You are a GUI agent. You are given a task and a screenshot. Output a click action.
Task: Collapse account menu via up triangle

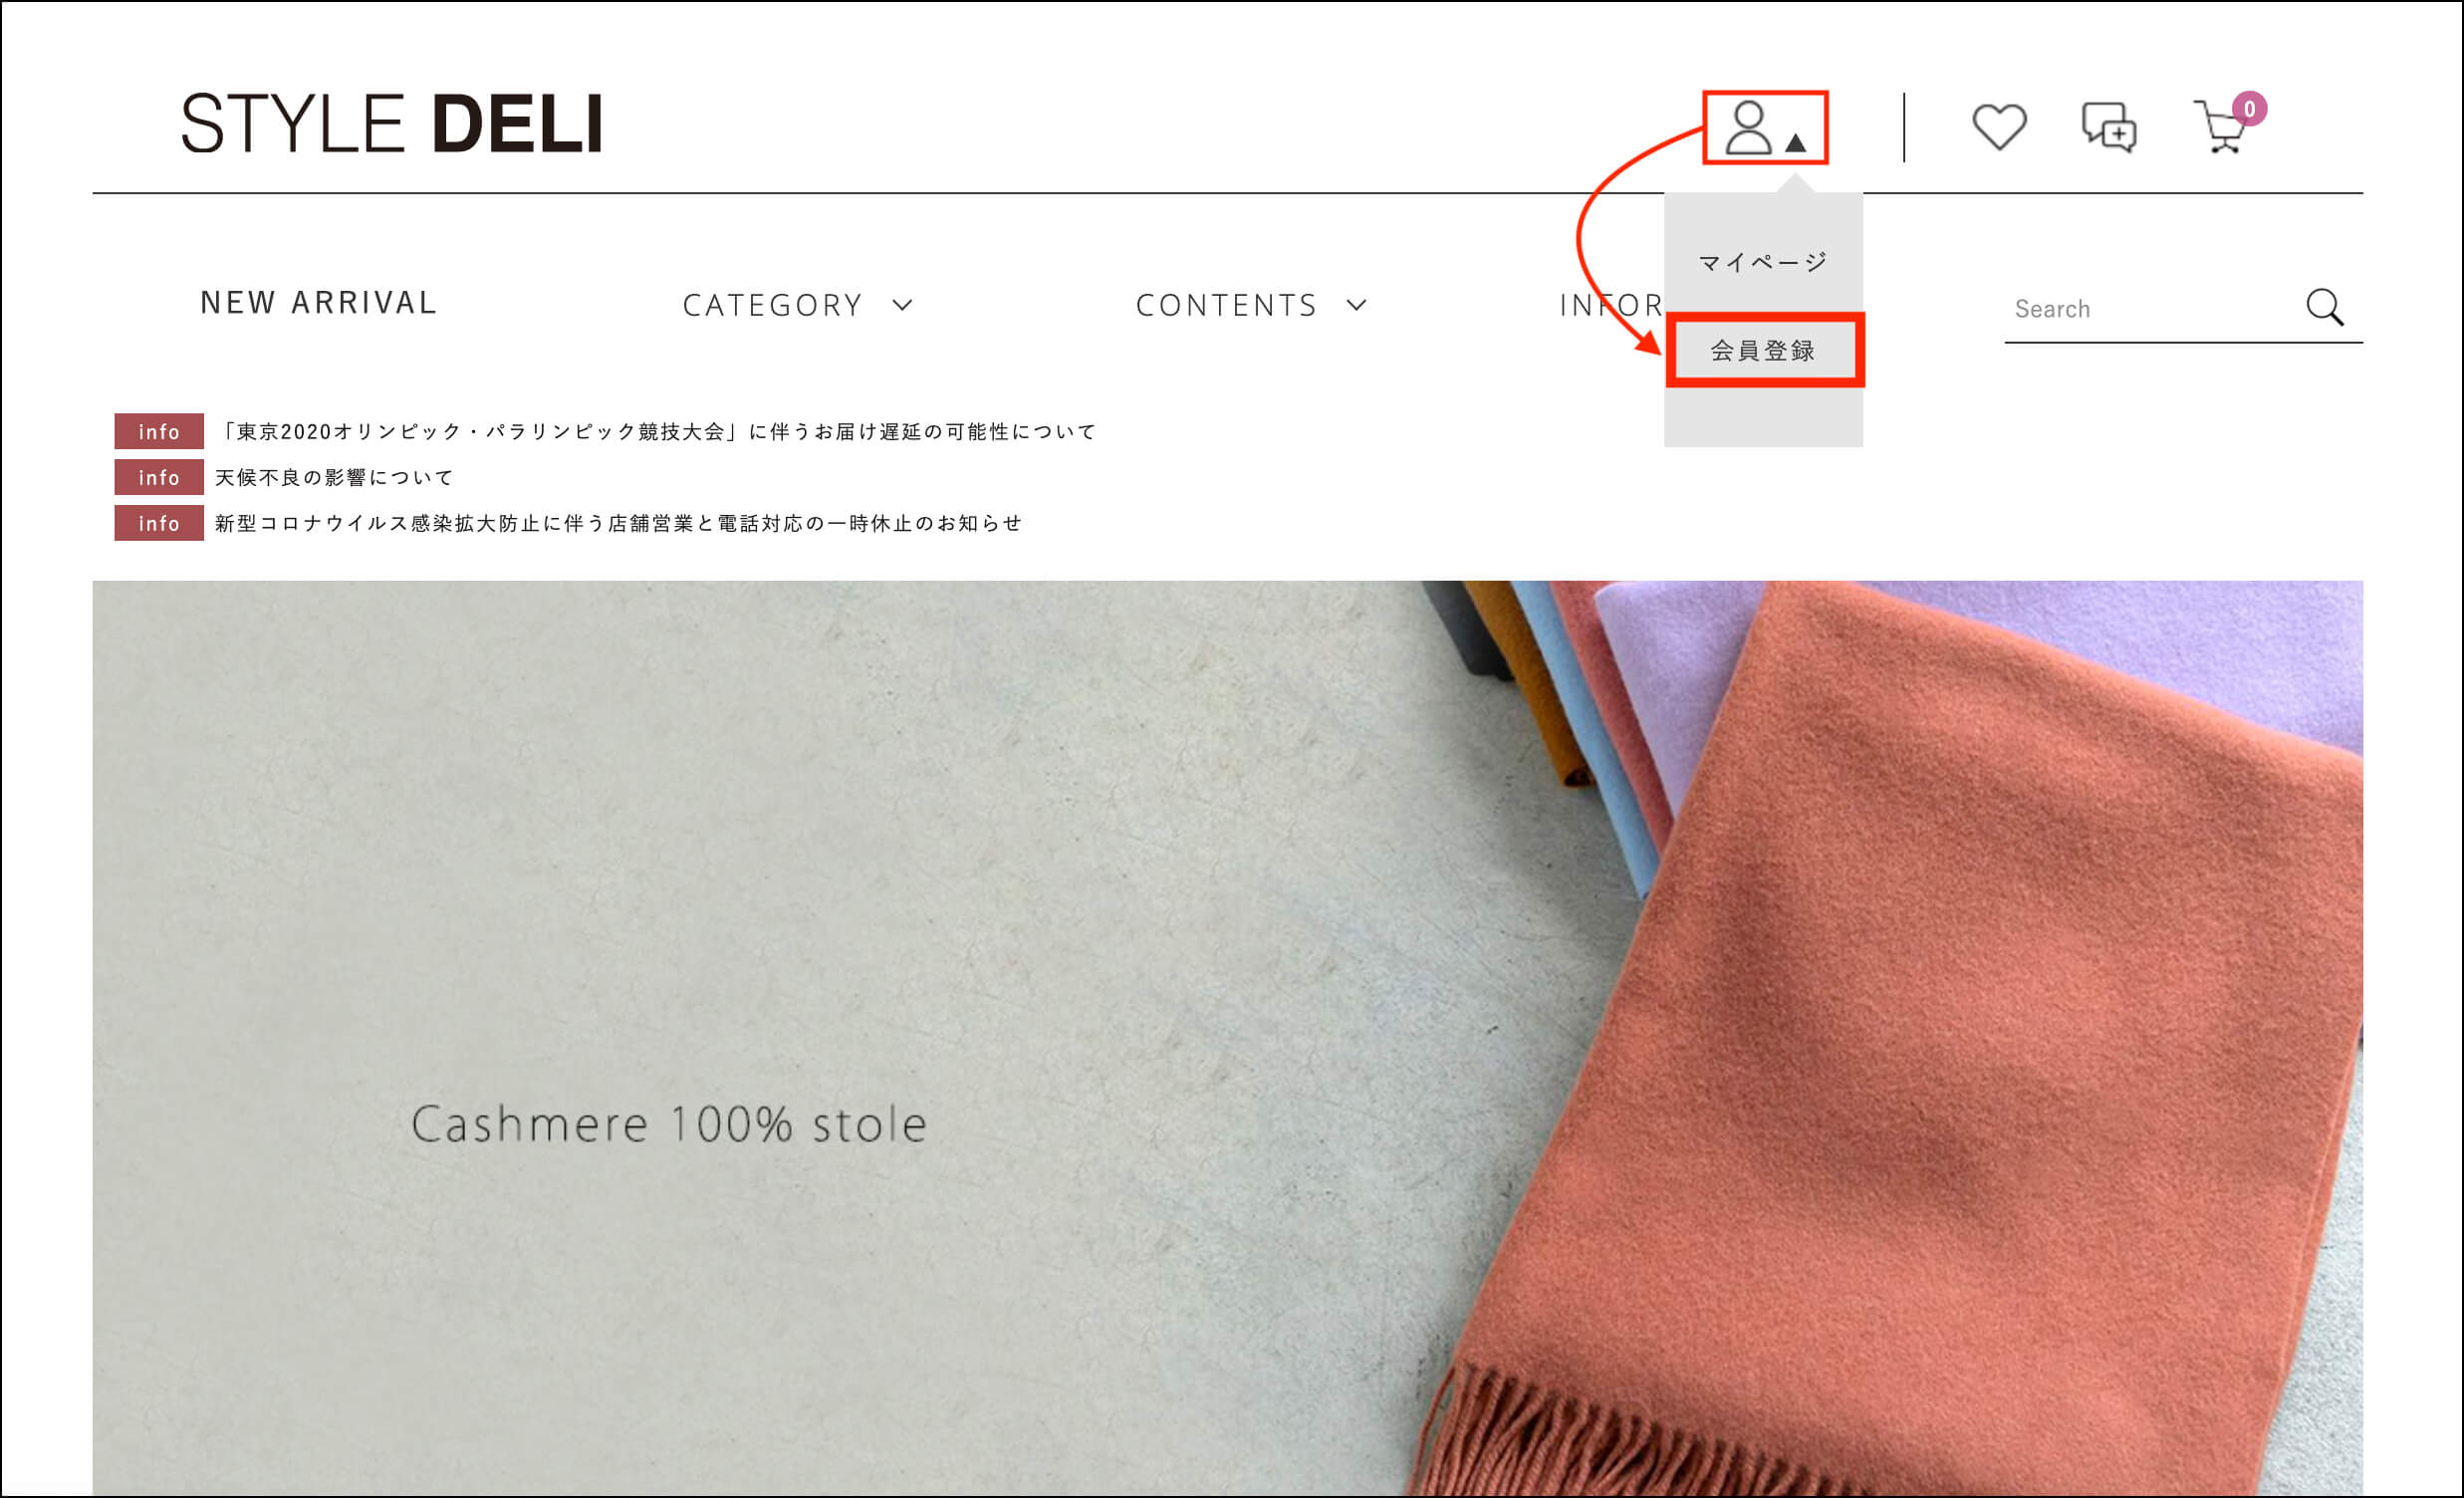[1796, 142]
